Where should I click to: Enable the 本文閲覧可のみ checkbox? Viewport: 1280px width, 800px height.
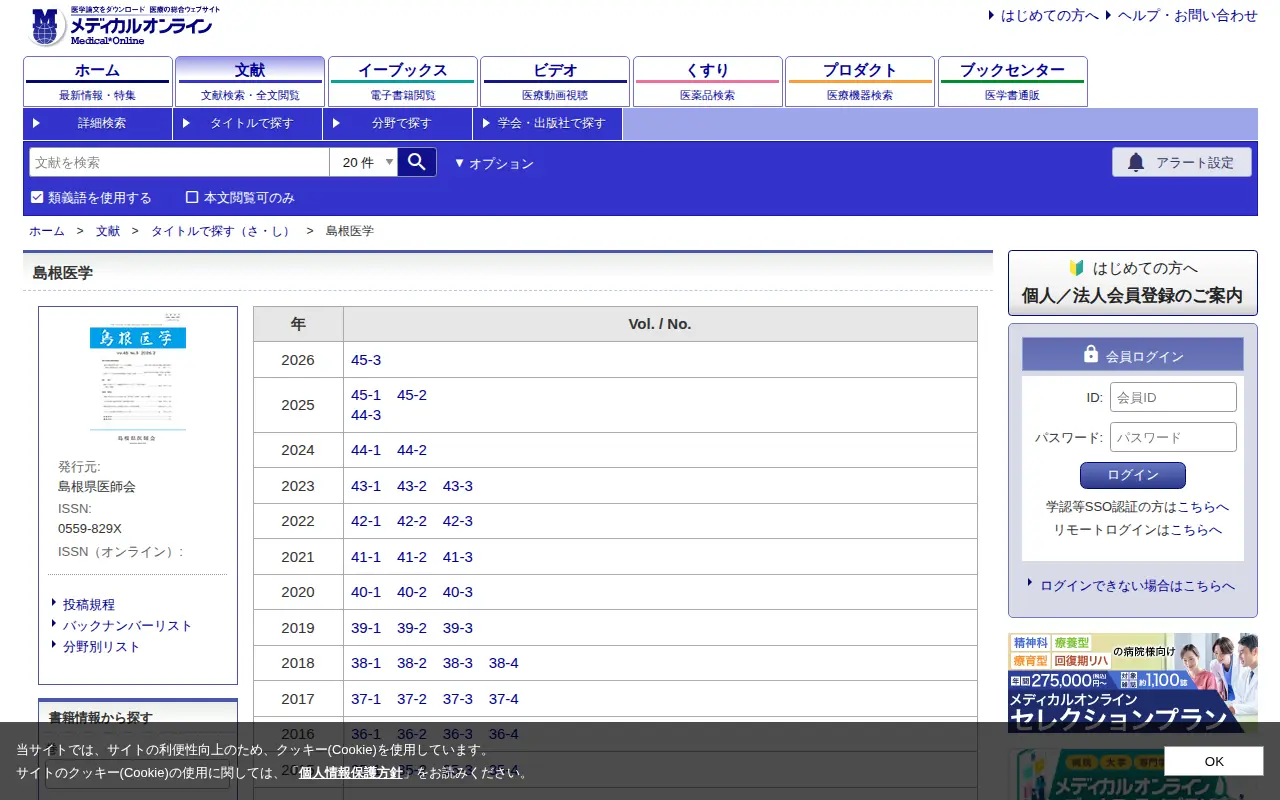tap(192, 197)
